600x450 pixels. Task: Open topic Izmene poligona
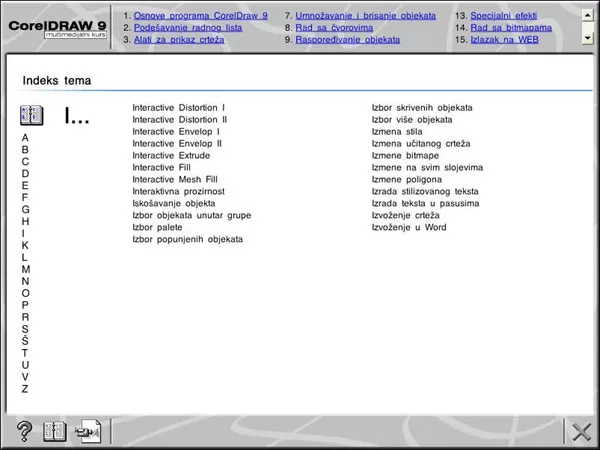pyautogui.click(x=407, y=179)
